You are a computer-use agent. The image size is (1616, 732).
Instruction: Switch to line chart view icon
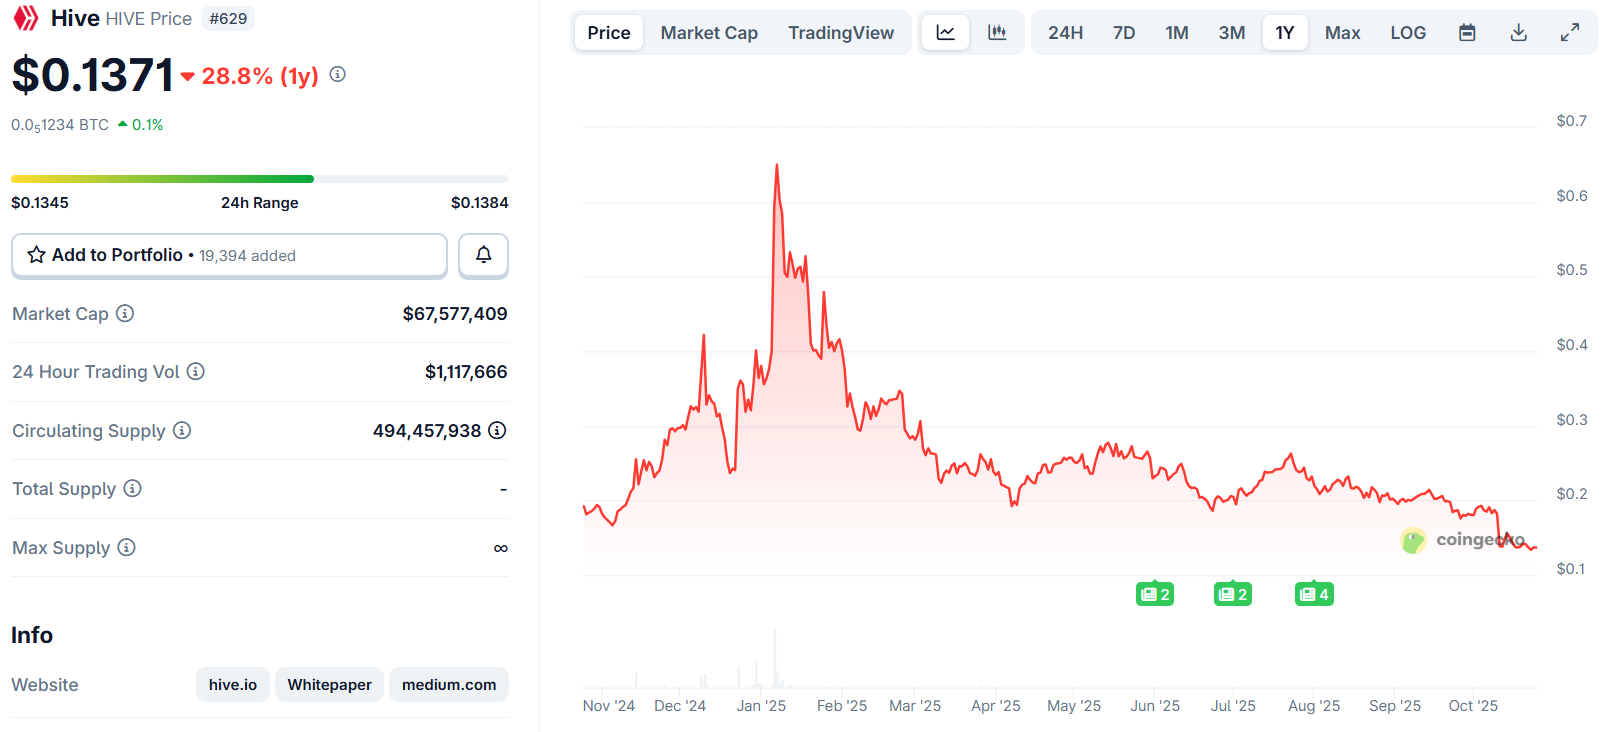945,33
